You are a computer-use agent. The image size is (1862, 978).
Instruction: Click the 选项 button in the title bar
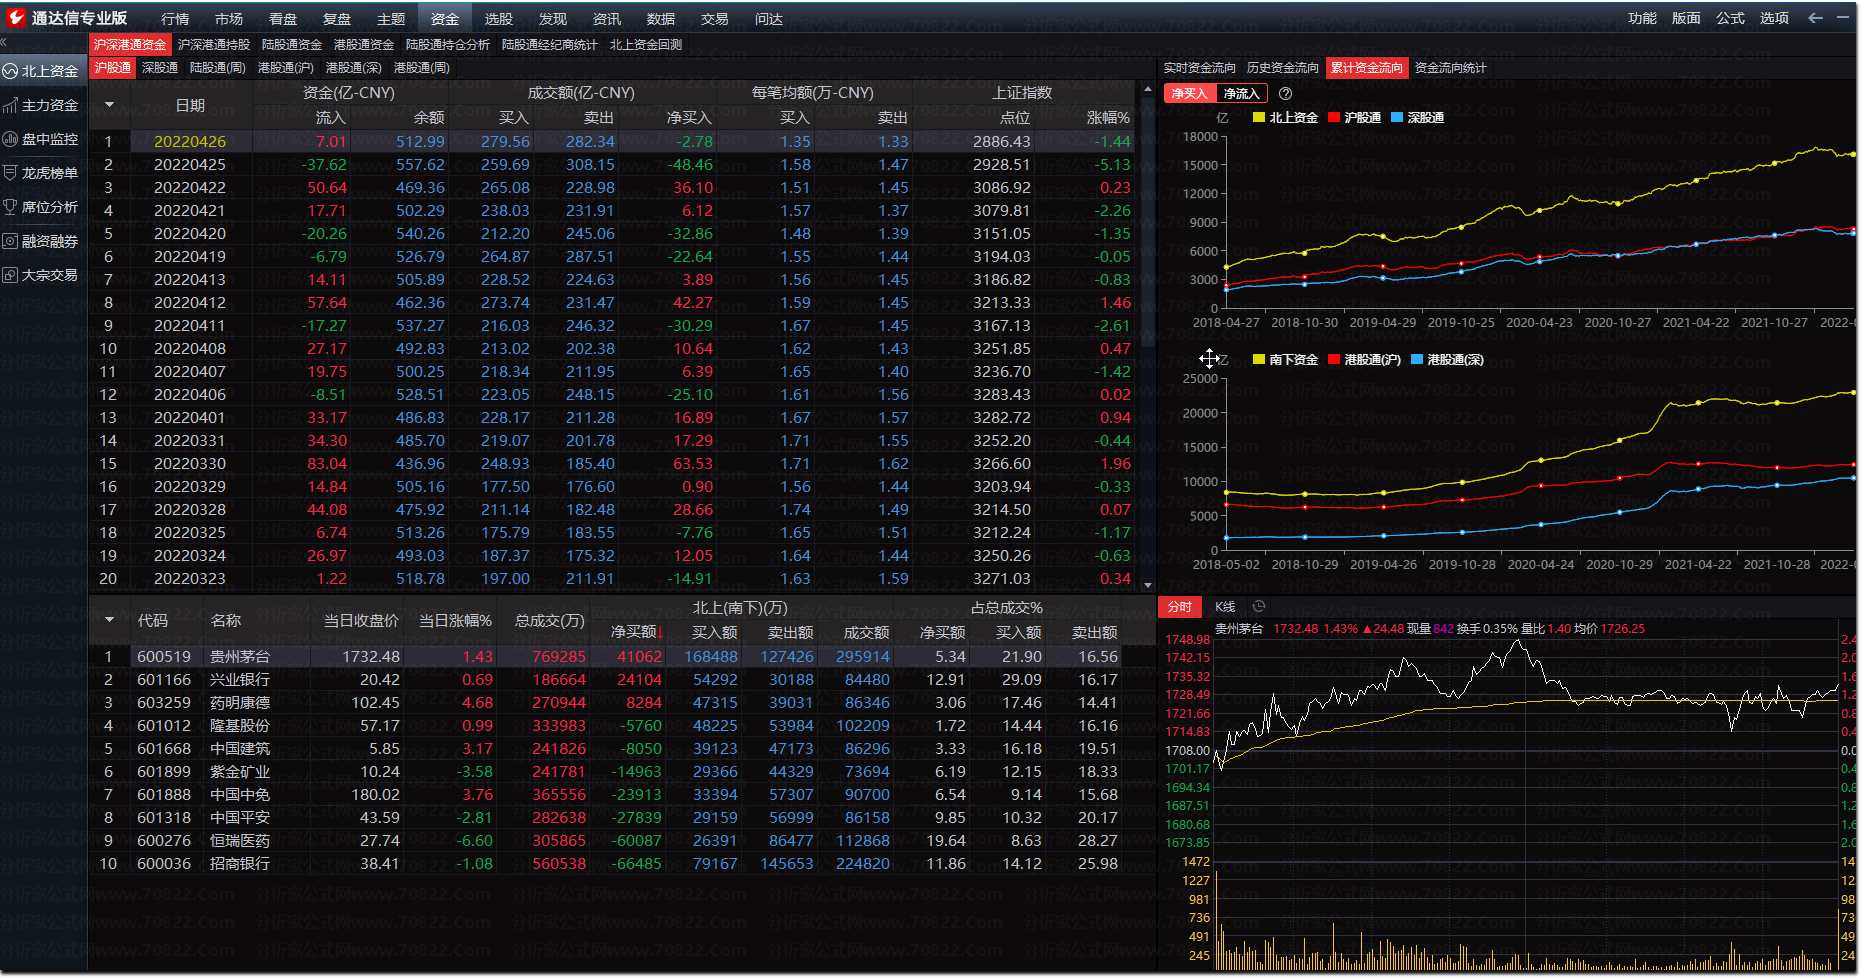tap(1774, 18)
